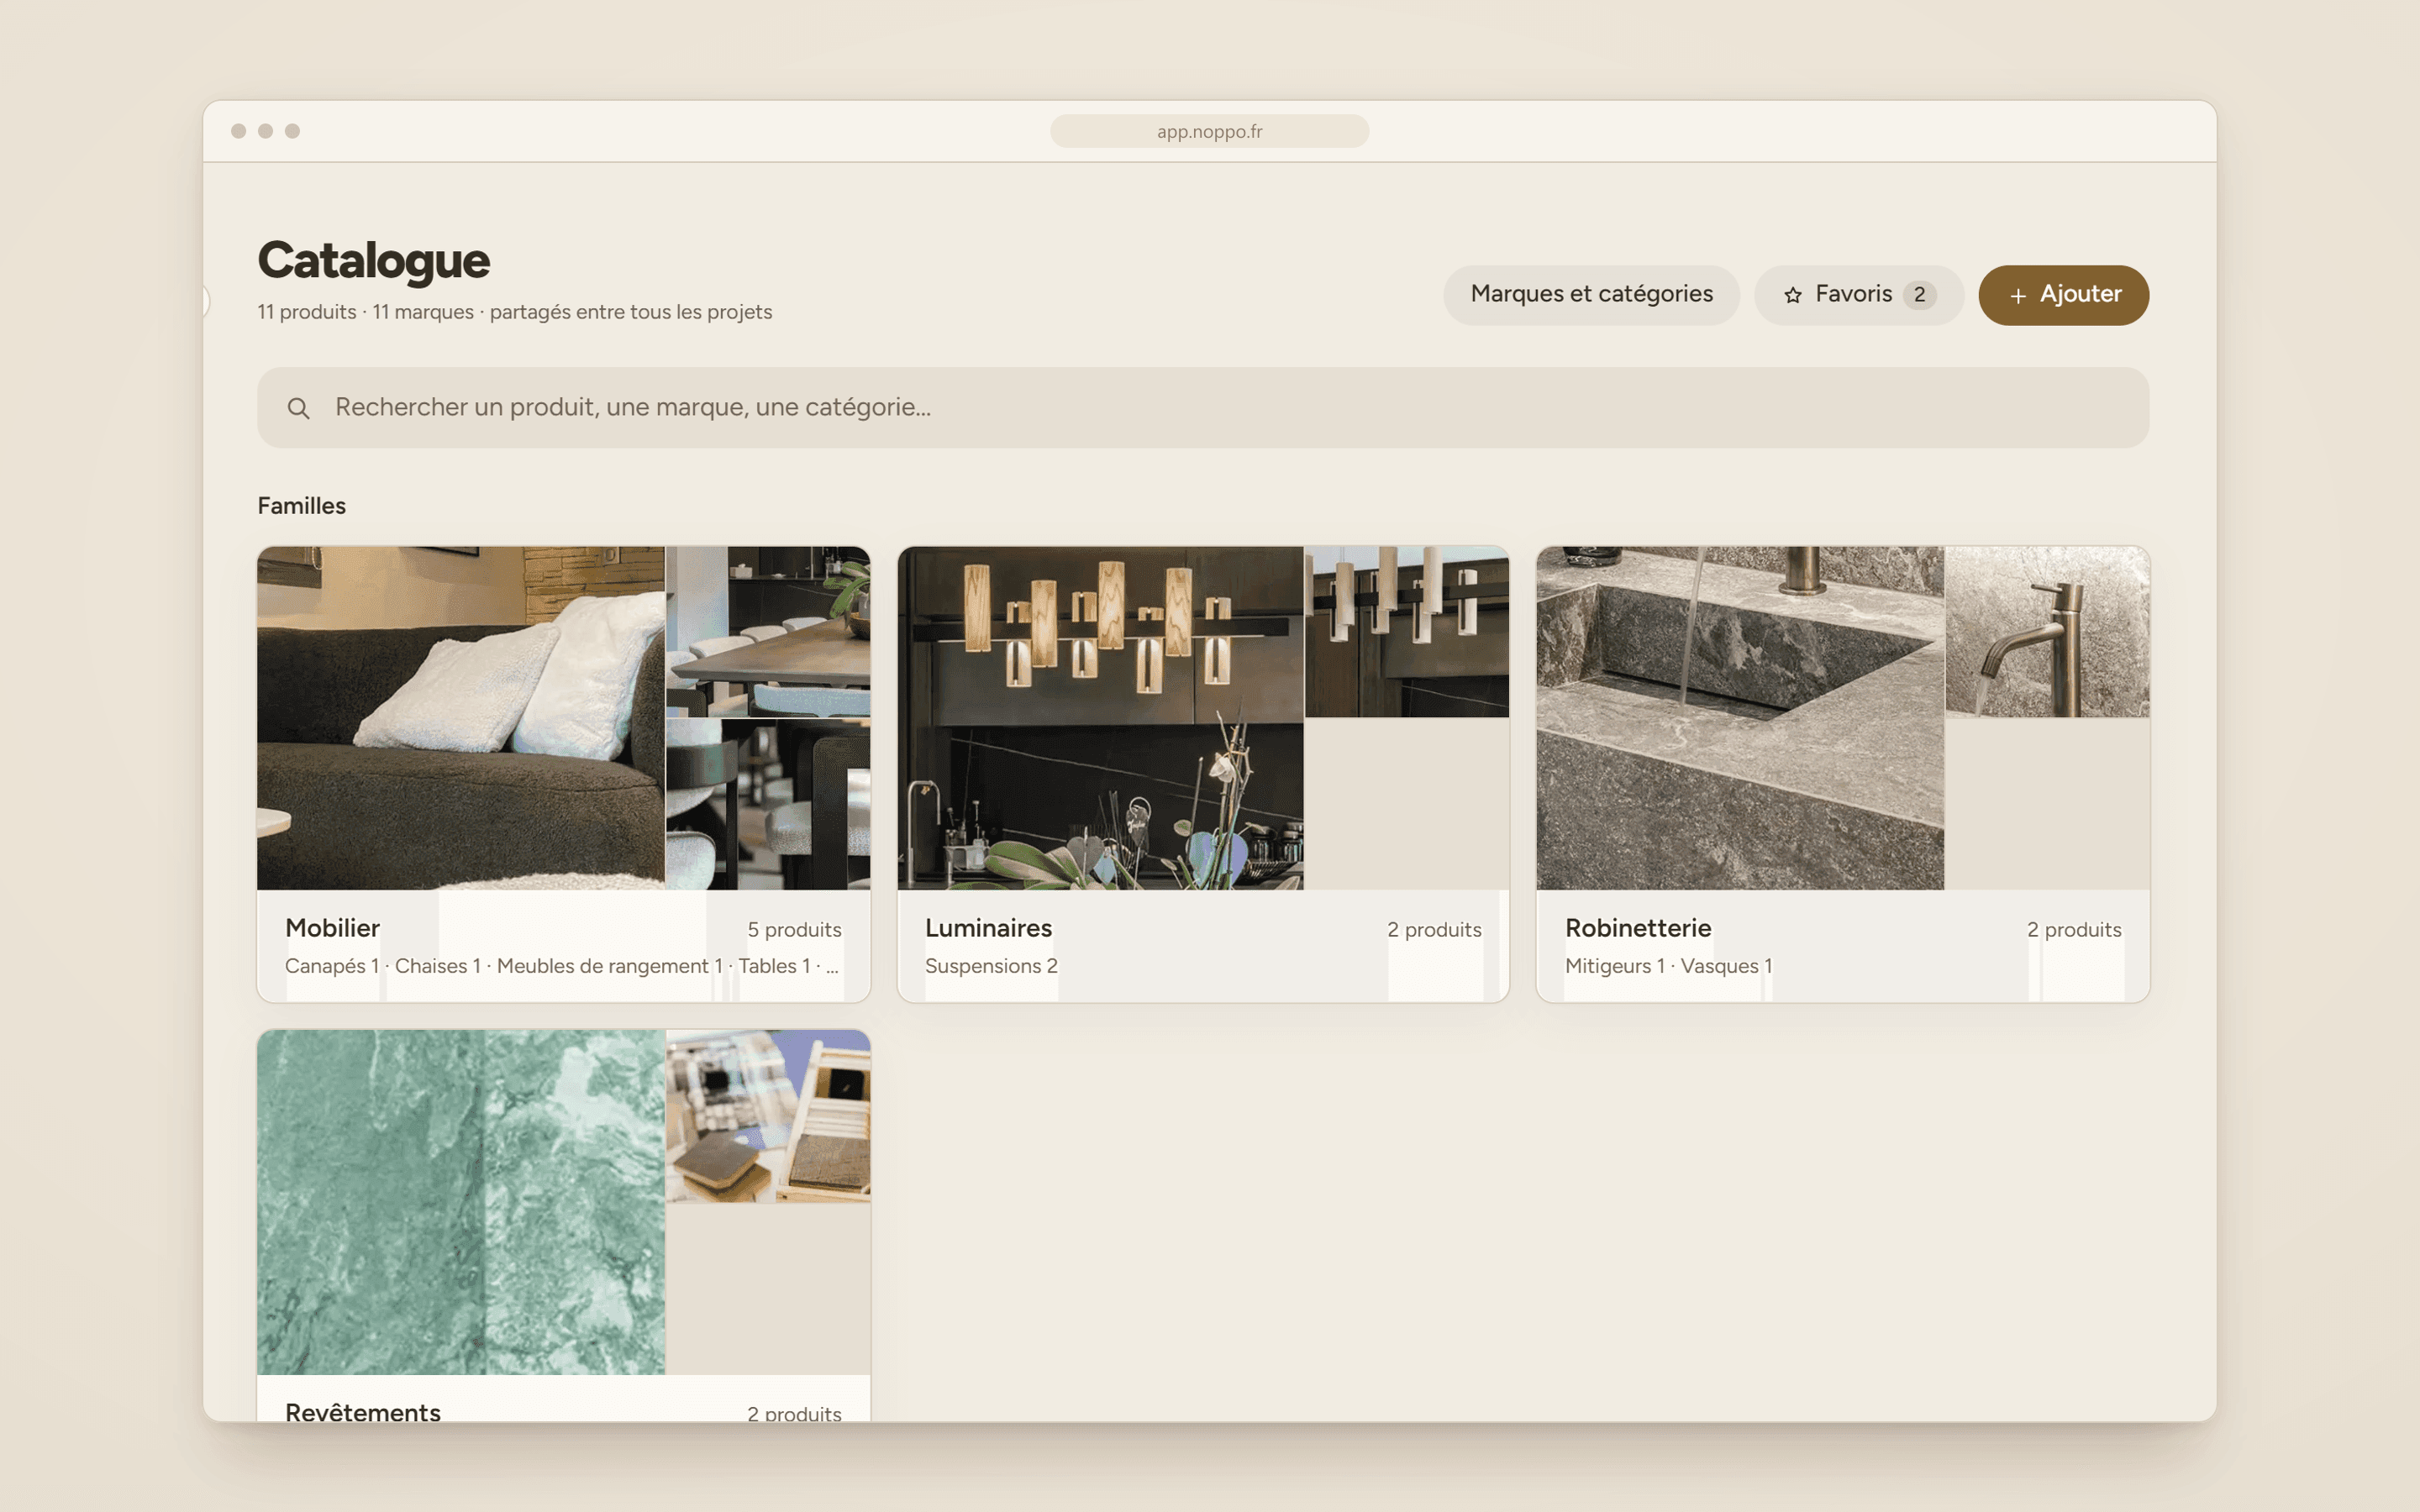Screen dimensions: 2420x1512
Task: Click the first window control dot
Action: 238,131
